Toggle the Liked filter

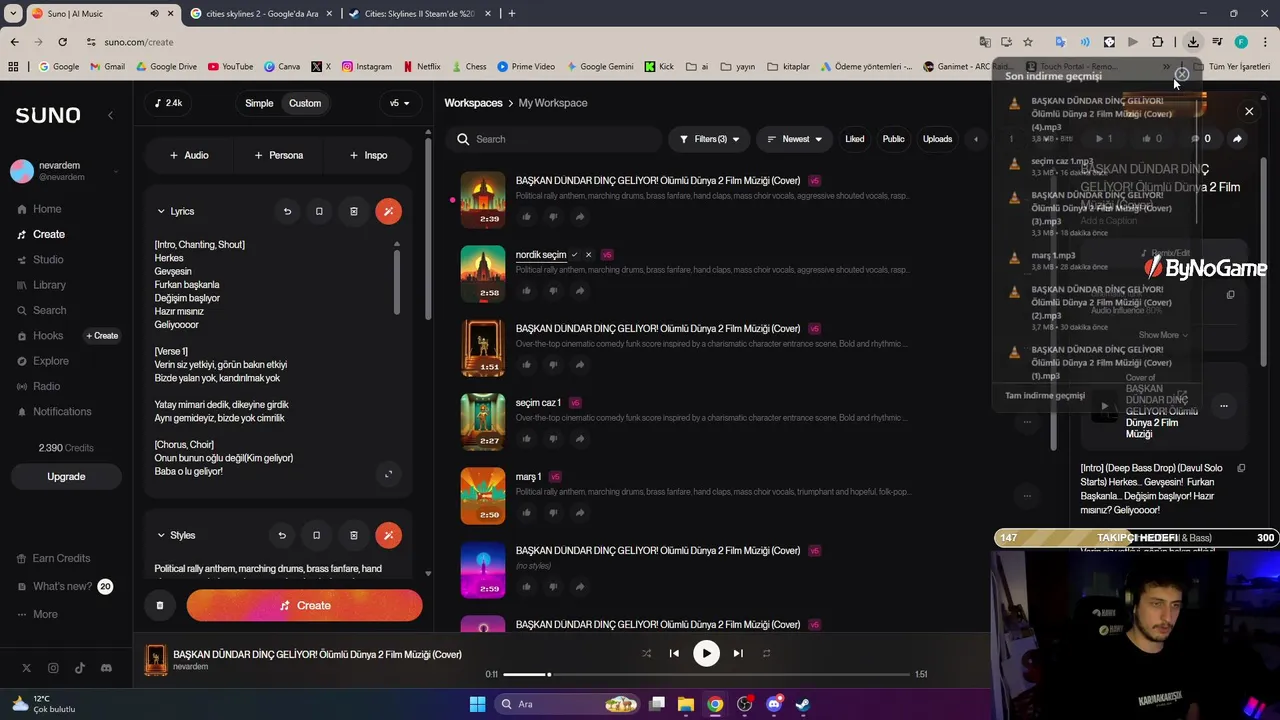pos(854,139)
